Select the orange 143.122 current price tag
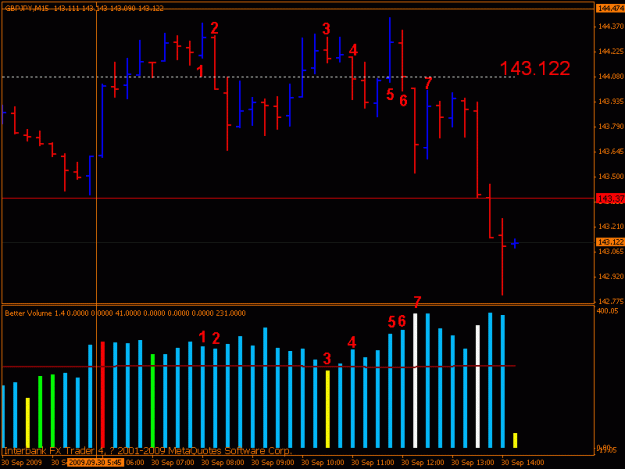Screen dimensions: 625x469 pos(610,242)
